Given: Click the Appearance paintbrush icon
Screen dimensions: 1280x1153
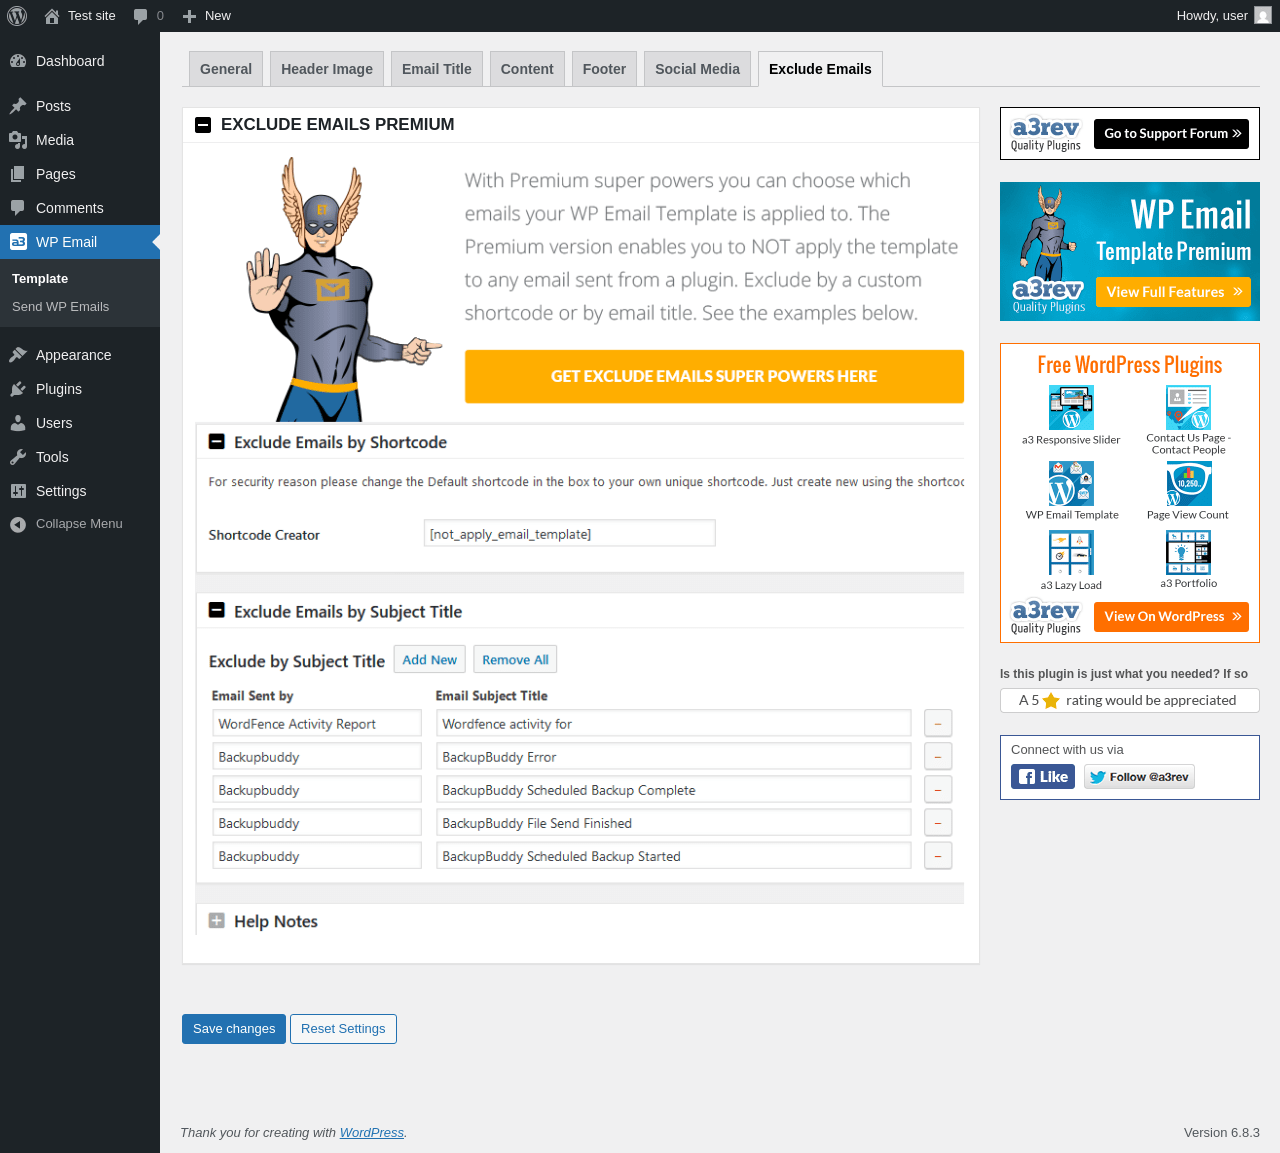Looking at the screenshot, I should 18,355.
